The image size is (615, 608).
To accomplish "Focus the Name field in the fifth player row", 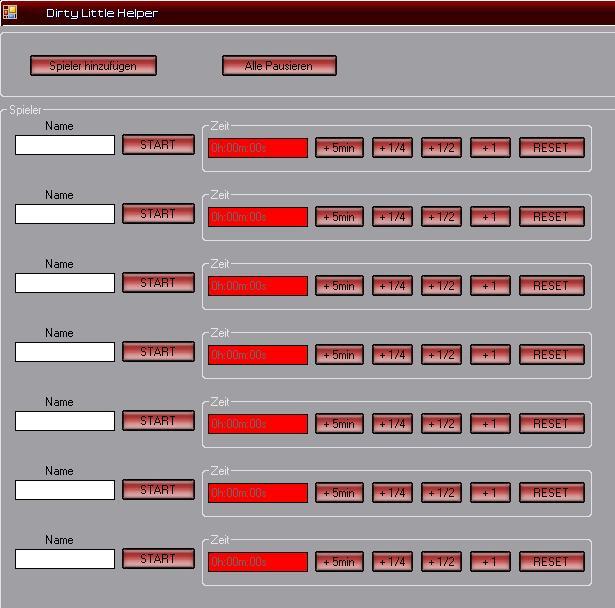I will 65,421.
